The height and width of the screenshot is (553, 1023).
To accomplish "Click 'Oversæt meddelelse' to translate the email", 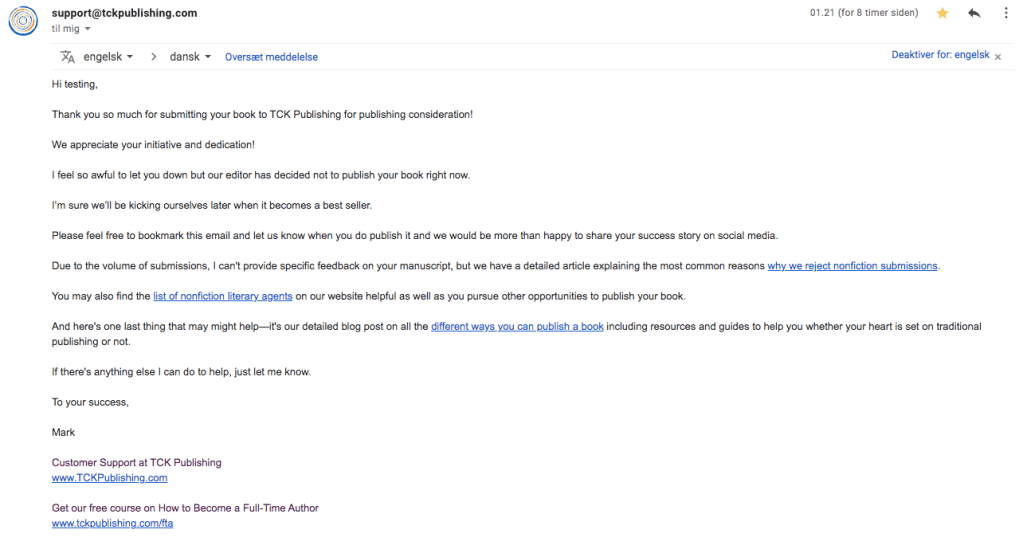I will click(x=271, y=57).
